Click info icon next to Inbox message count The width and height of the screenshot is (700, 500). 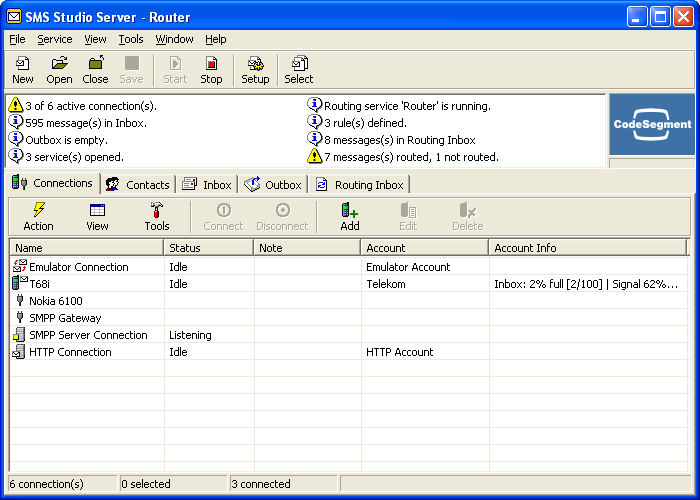click(x=16, y=122)
